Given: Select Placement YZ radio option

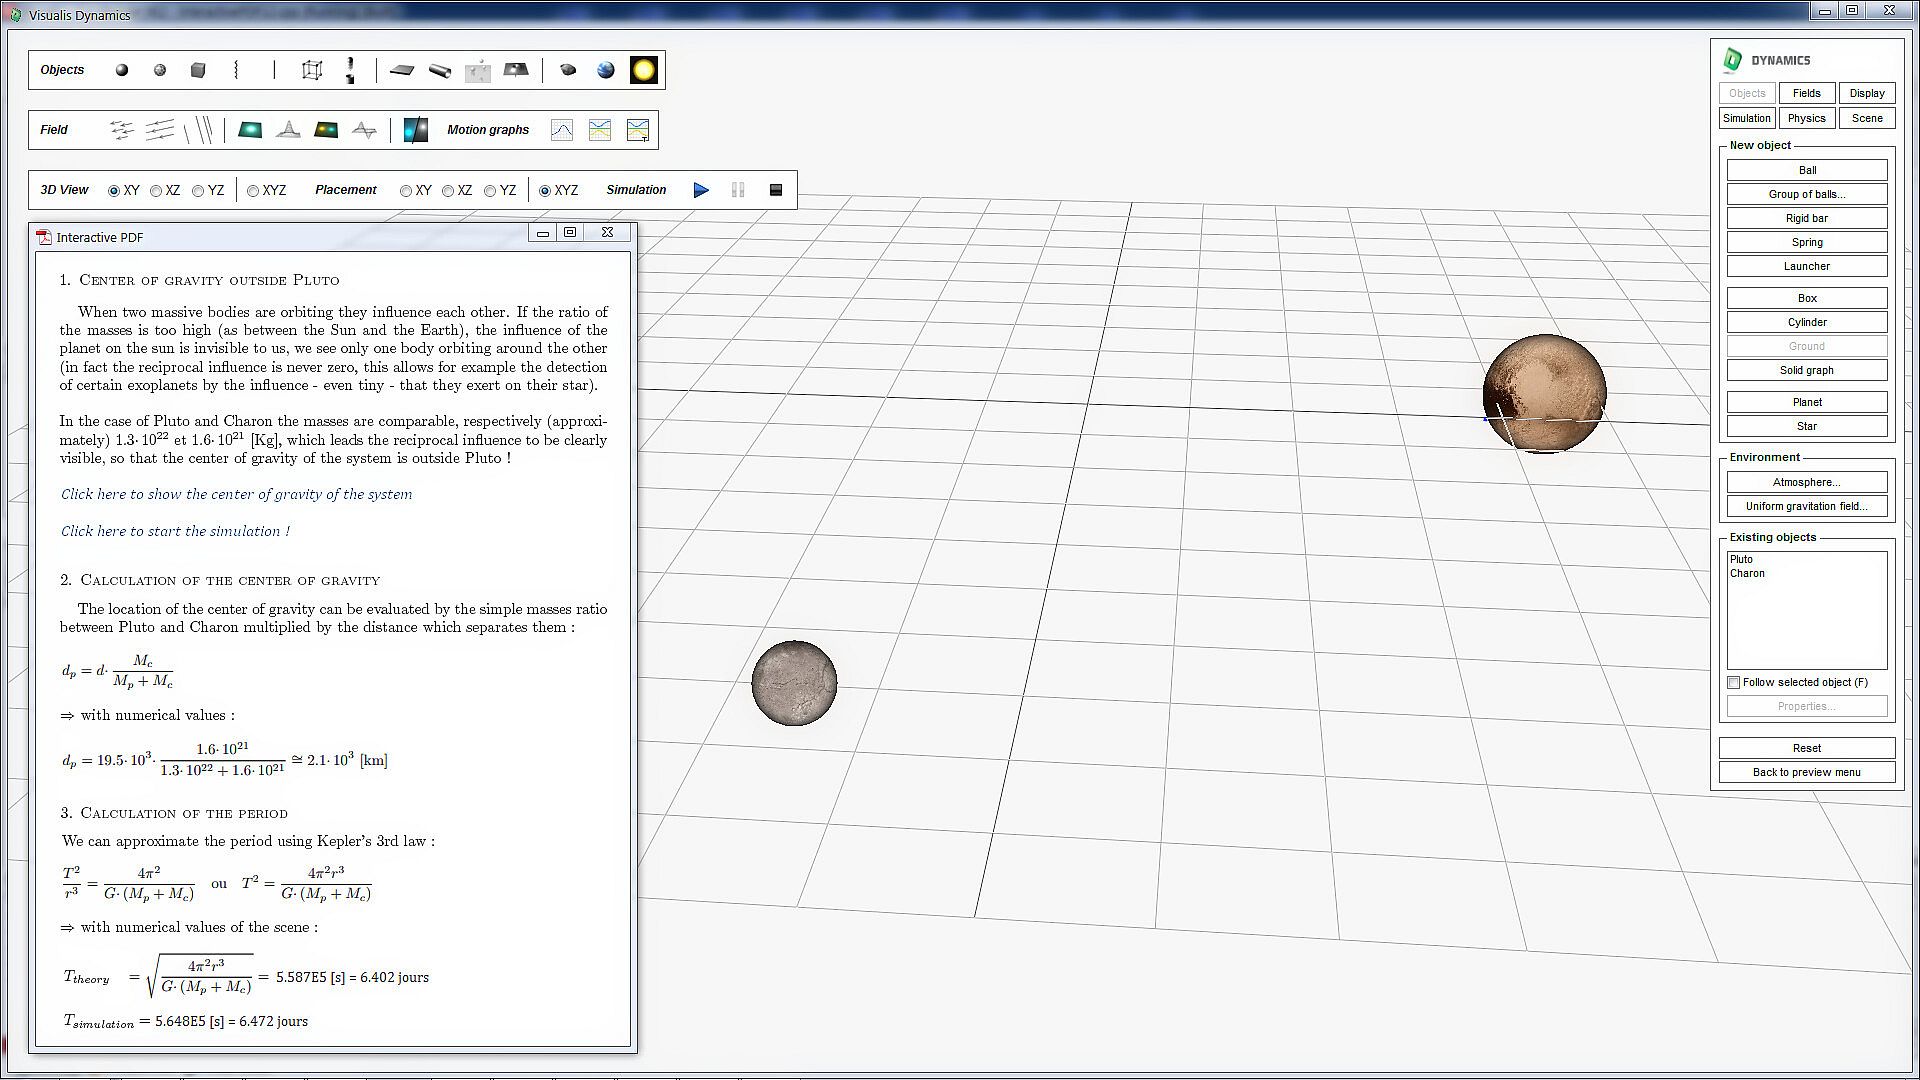Looking at the screenshot, I should pos(490,191).
